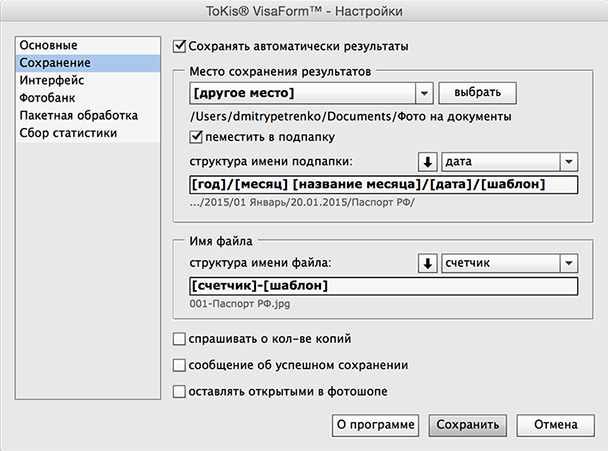Go to 'Сбор статистики' section
608x451 pixels.
pyautogui.click(x=88, y=133)
